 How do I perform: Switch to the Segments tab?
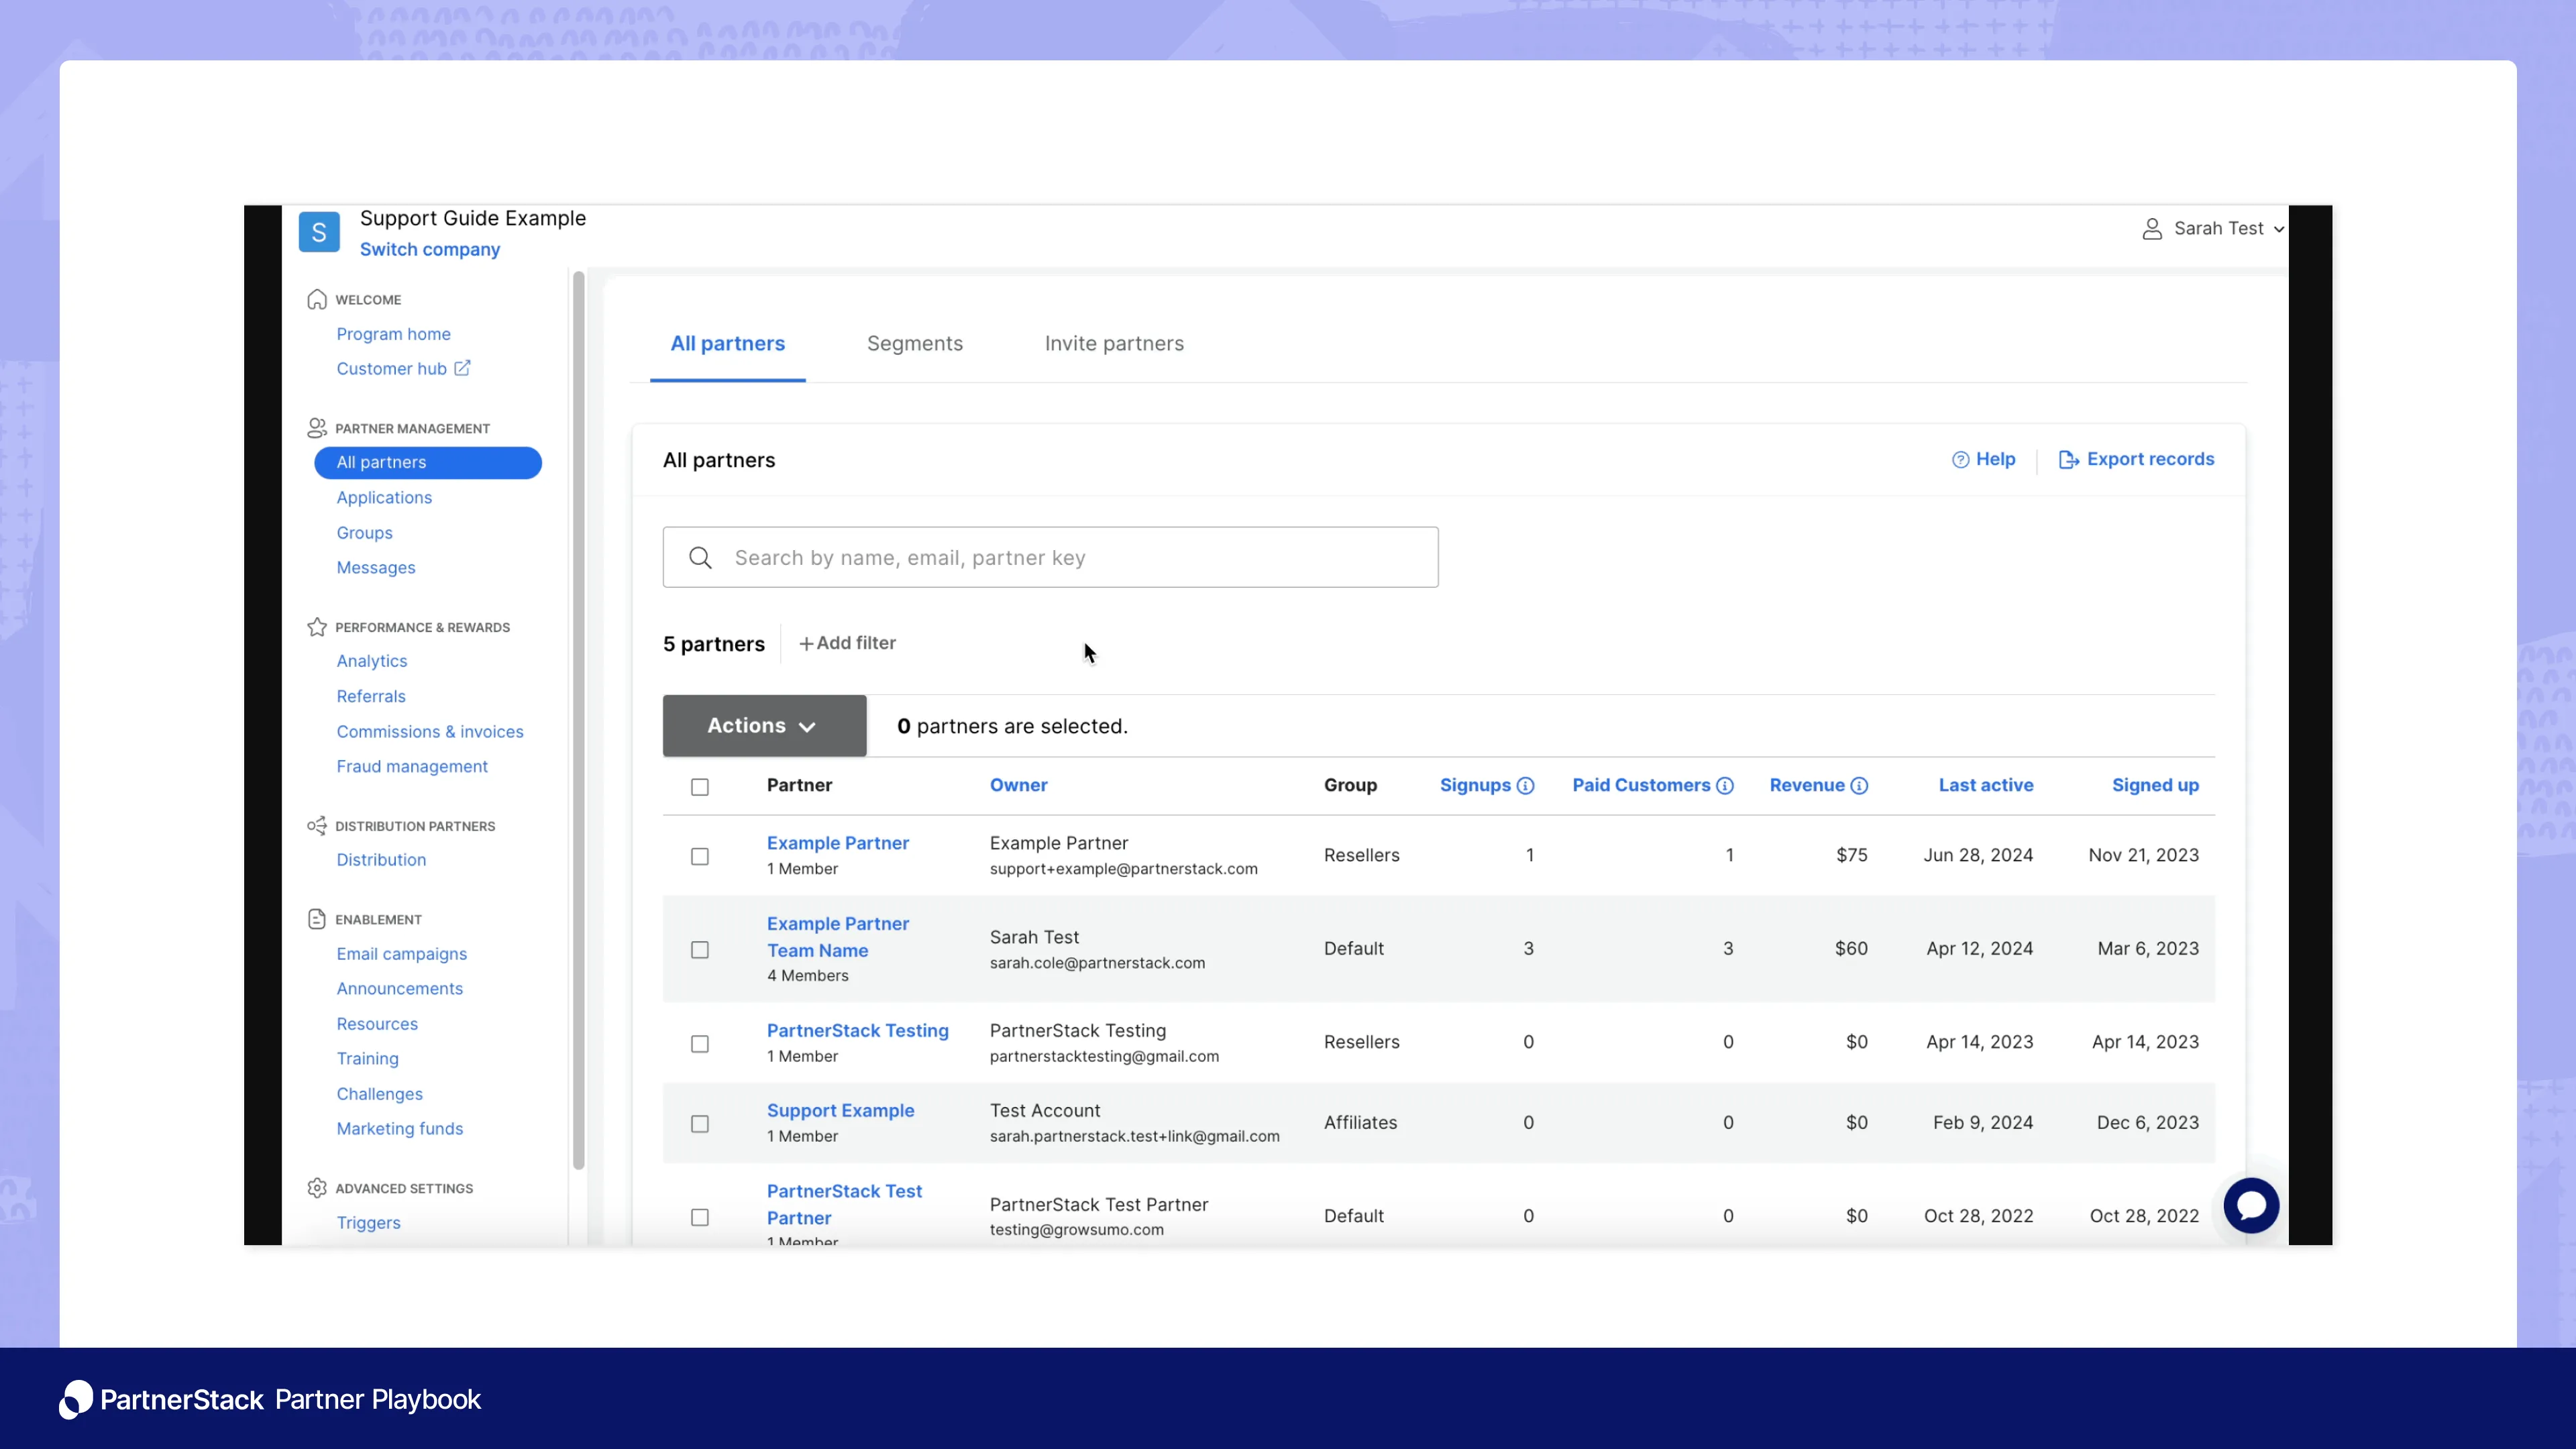pyautogui.click(x=914, y=344)
